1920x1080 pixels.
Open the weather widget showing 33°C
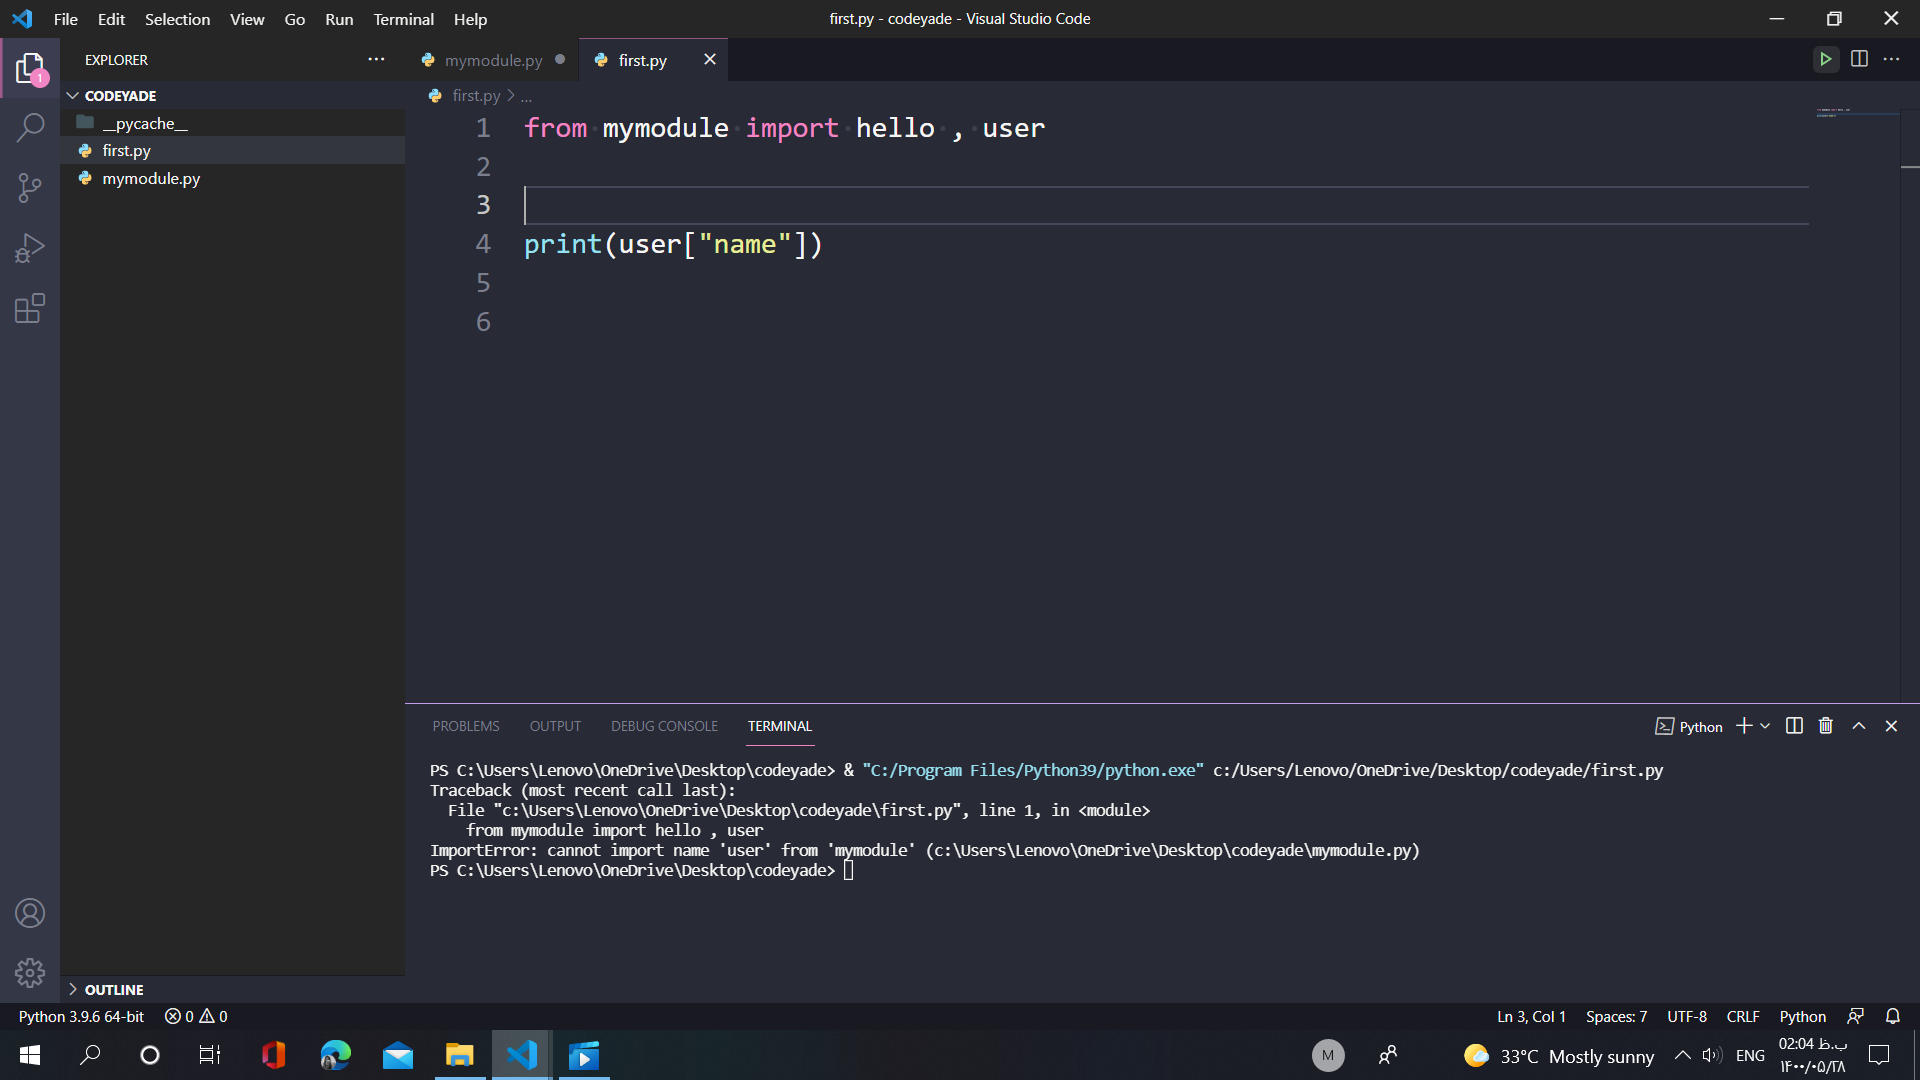click(x=1558, y=1056)
